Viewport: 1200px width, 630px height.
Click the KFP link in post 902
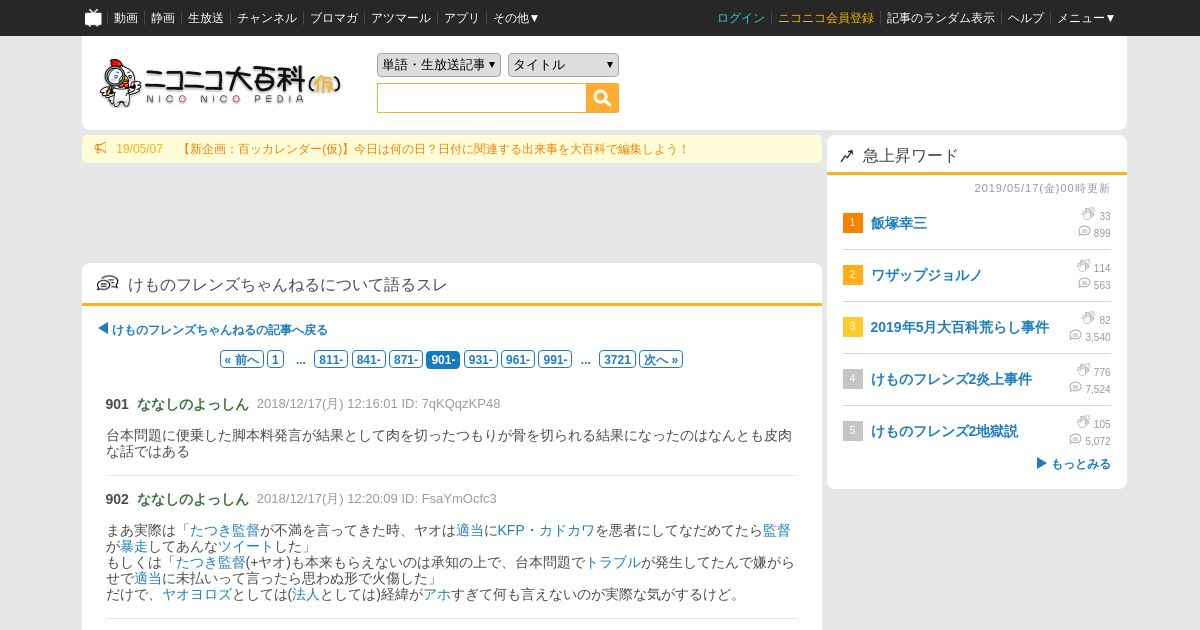[511, 530]
